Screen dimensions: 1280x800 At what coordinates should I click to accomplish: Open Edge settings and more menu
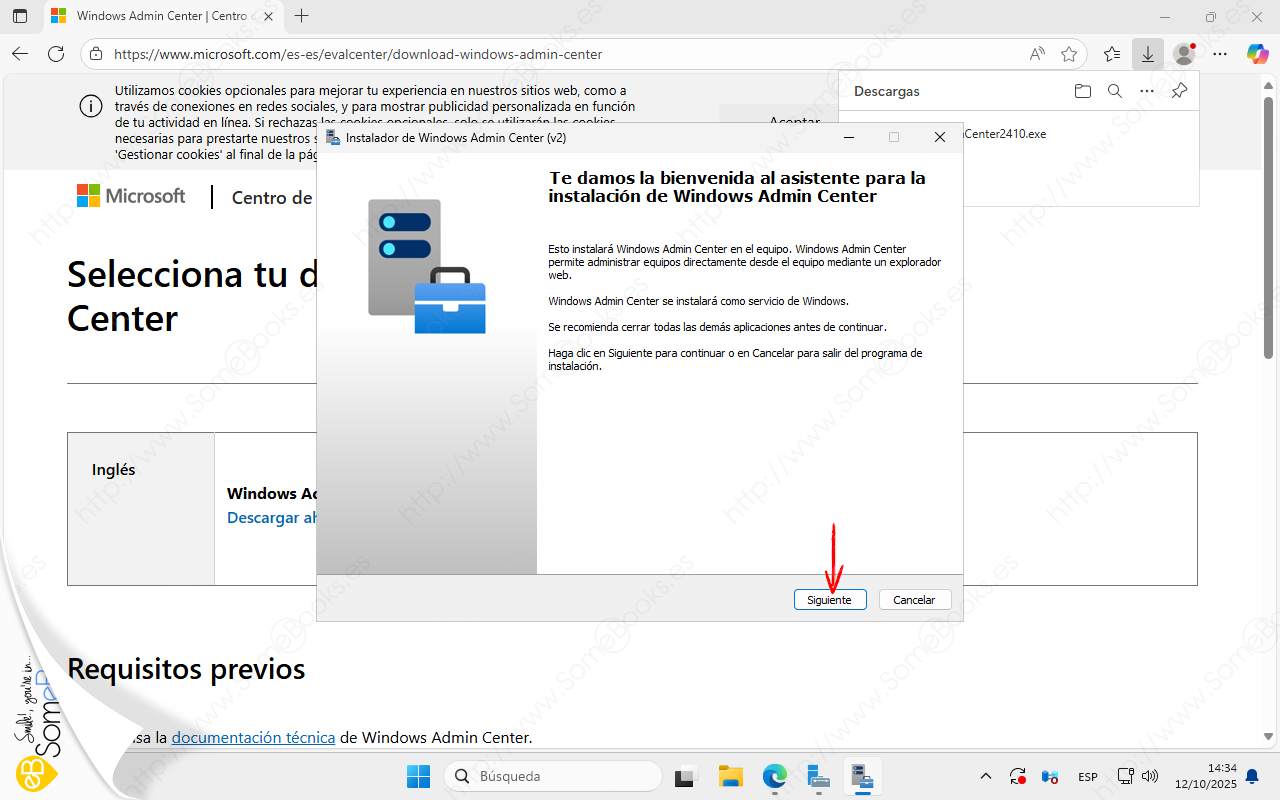[x=1220, y=54]
